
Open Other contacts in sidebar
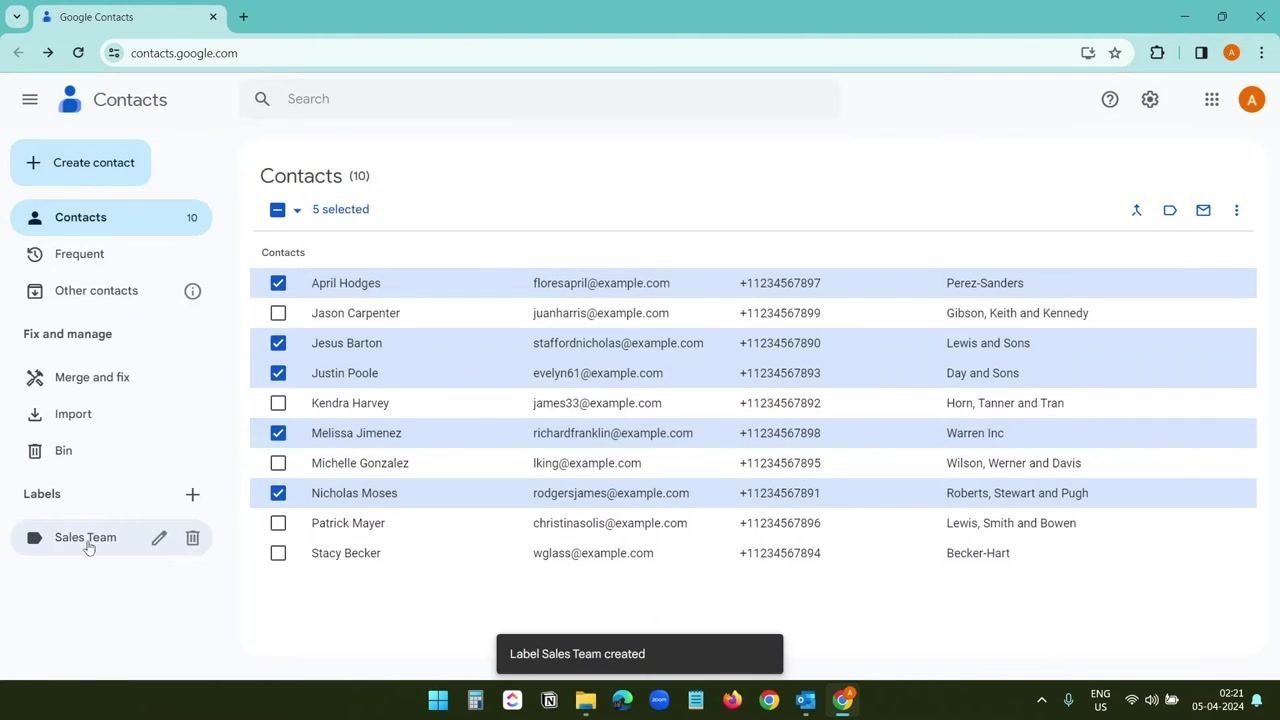pyautogui.click(x=96, y=291)
